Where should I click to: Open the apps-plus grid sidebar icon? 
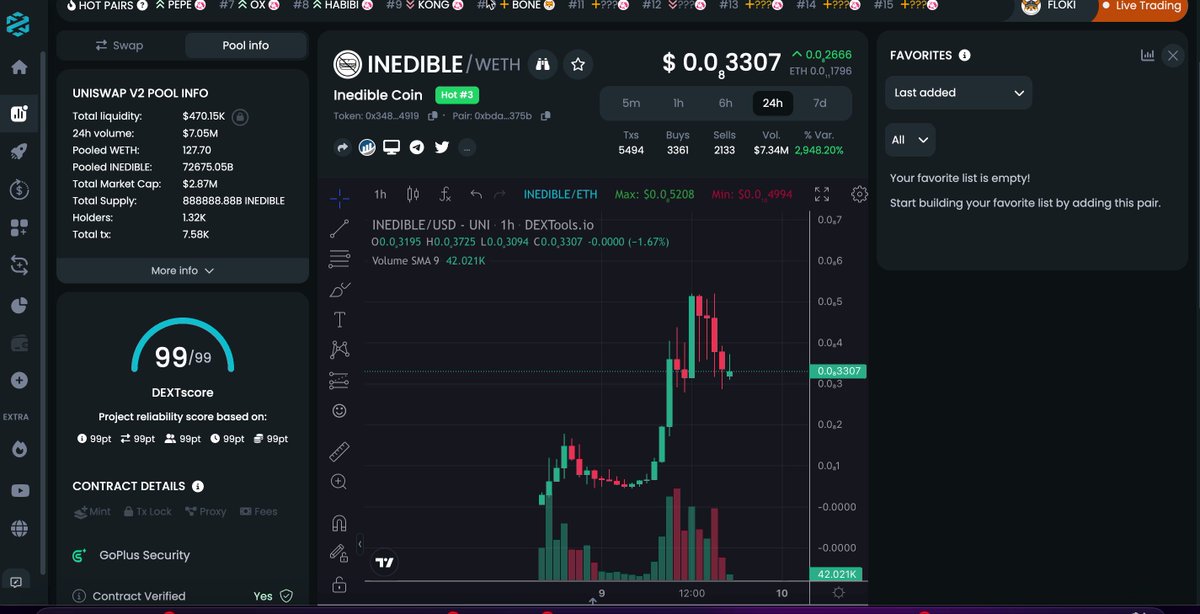[x=19, y=228]
